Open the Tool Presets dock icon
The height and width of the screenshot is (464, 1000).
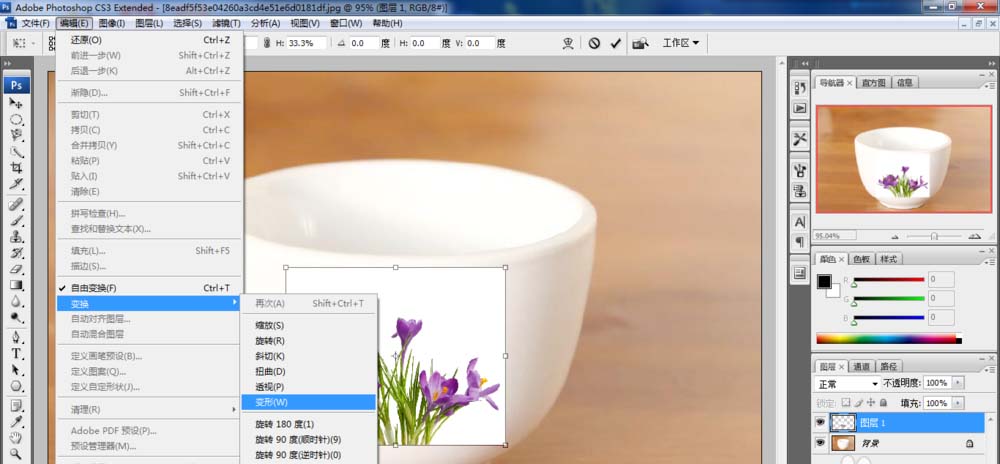pyautogui.click(x=800, y=139)
